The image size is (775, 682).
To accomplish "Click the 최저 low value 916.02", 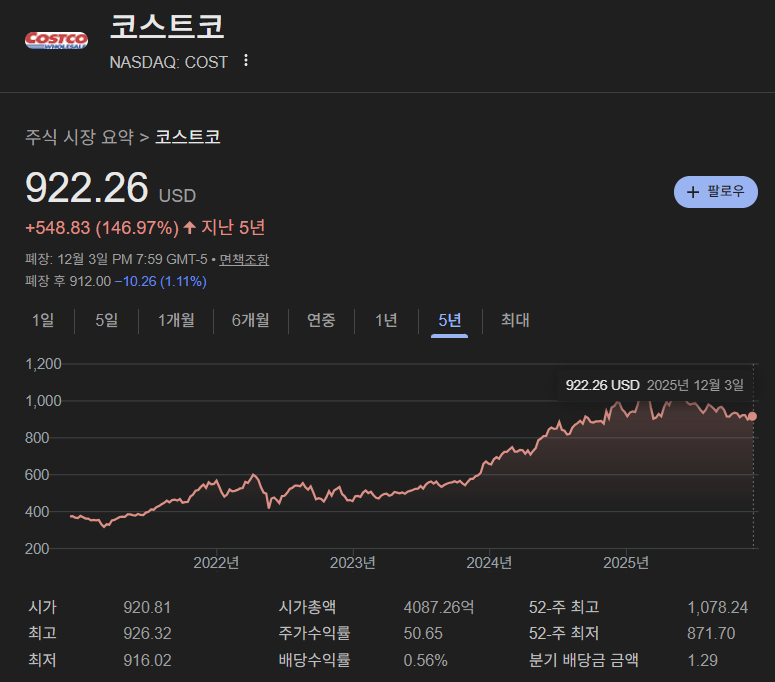I will pos(147,660).
